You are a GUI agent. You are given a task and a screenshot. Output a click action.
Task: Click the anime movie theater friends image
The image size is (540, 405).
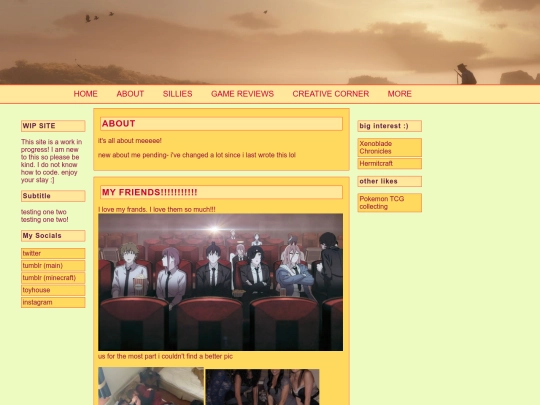(220, 282)
